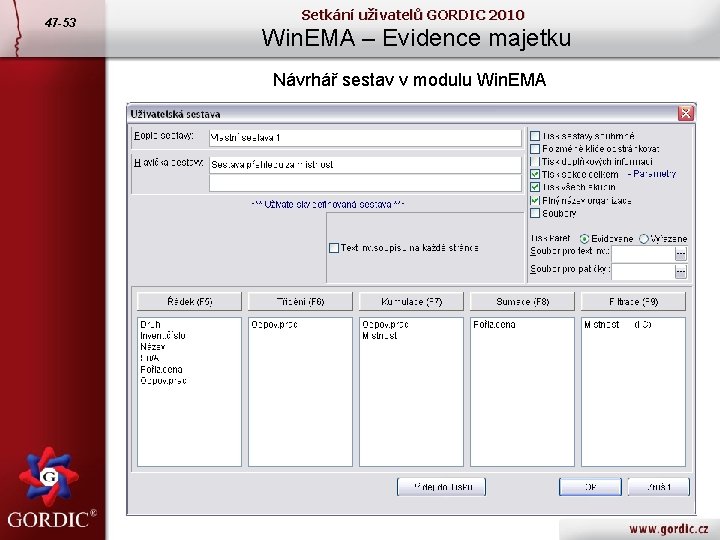Image resolution: width=720 pixels, height=540 pixels.
Task: Enable Tisk doplňkových informací checkbox
Action: 535,162
